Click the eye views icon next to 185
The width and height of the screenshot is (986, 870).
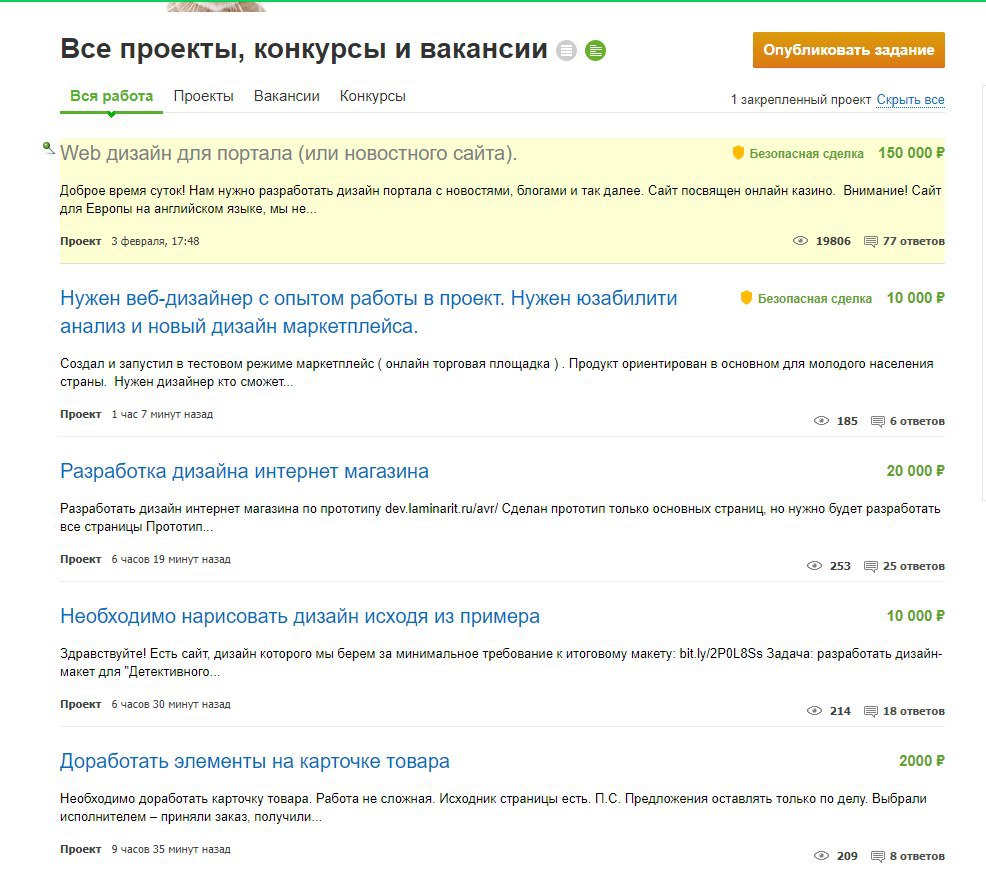(x=821, y=421)
